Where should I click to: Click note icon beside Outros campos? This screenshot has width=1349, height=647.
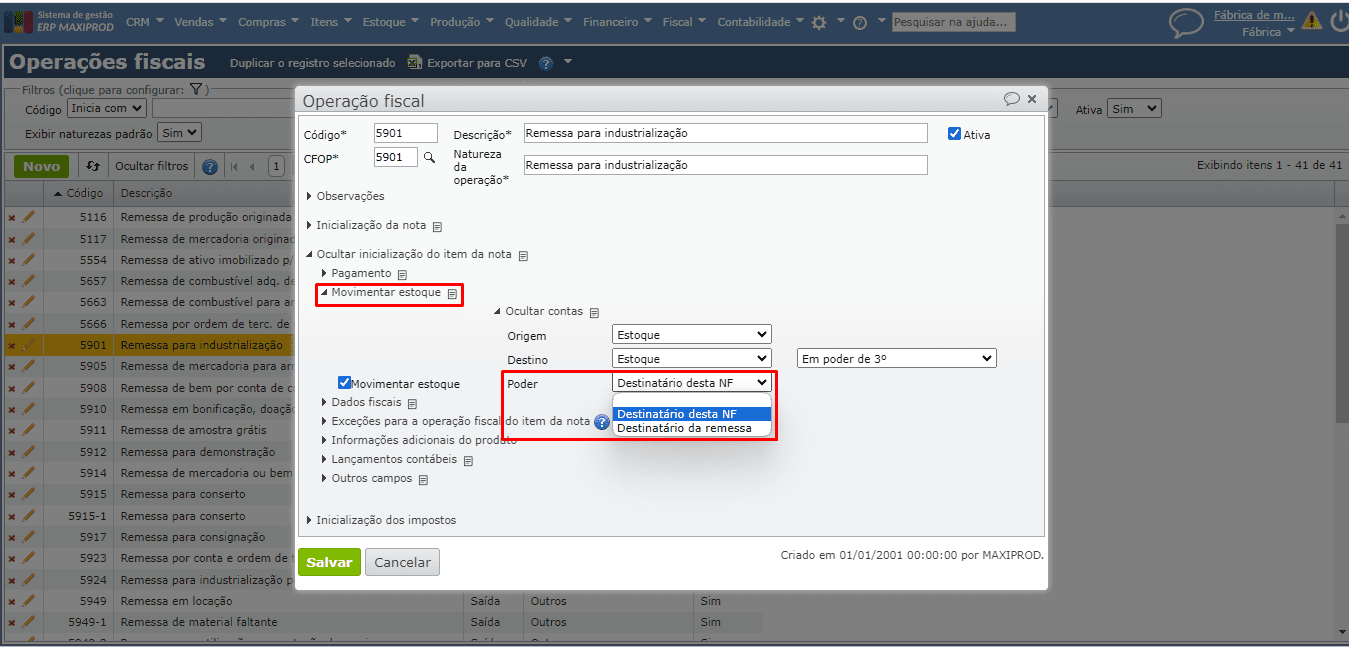(423, 479)
